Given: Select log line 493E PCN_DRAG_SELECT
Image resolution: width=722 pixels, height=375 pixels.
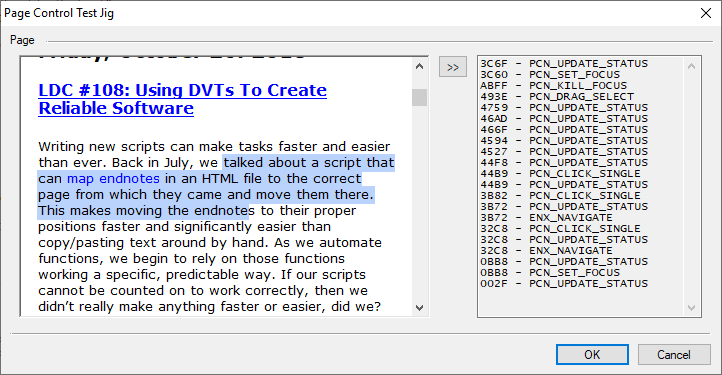Looking at the screenshot, I should pyautogui.click(x=557, y=97).
